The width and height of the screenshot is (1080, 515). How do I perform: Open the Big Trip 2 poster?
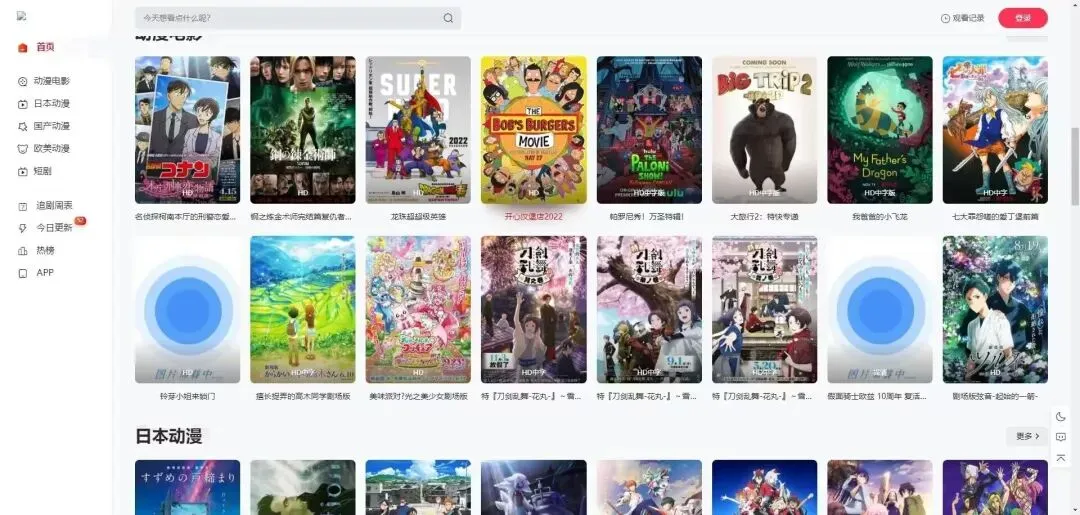[x=765, y=130]
